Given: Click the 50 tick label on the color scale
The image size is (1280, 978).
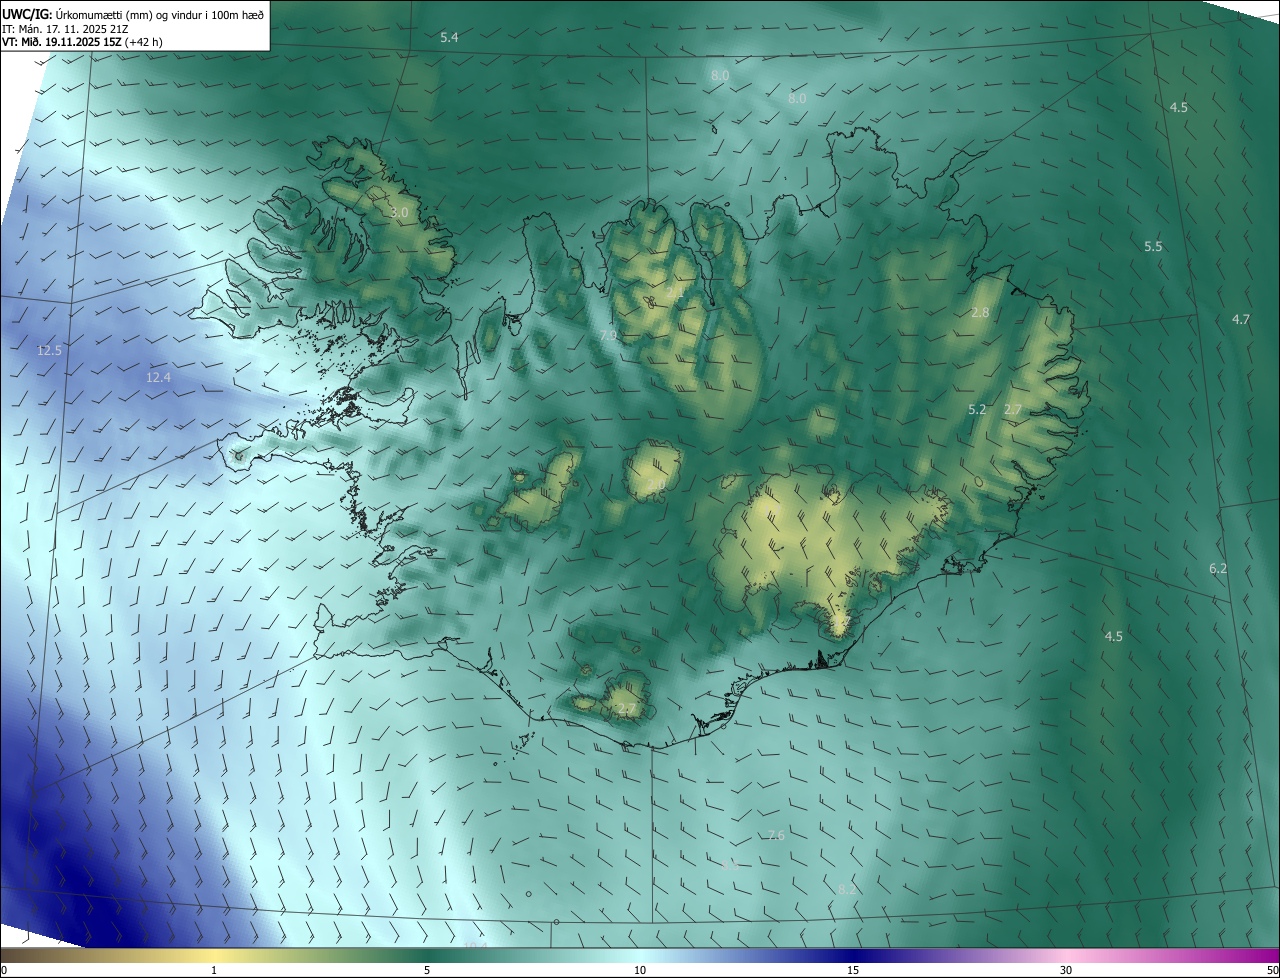Looking at the screenshot, I should click(x=1272, y=971).
